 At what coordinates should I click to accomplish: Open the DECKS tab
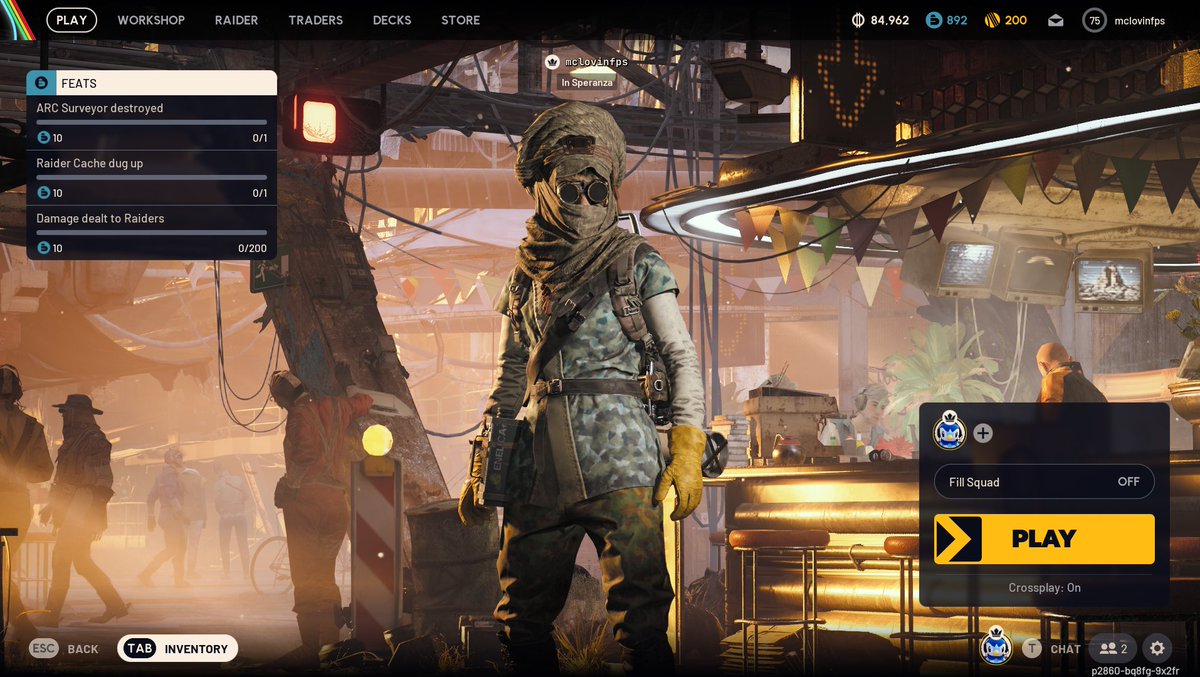392,20
